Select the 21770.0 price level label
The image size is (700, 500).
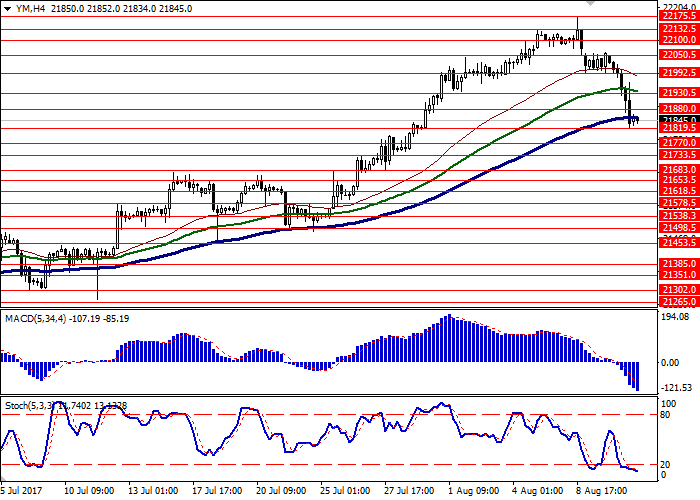point(679,143)
